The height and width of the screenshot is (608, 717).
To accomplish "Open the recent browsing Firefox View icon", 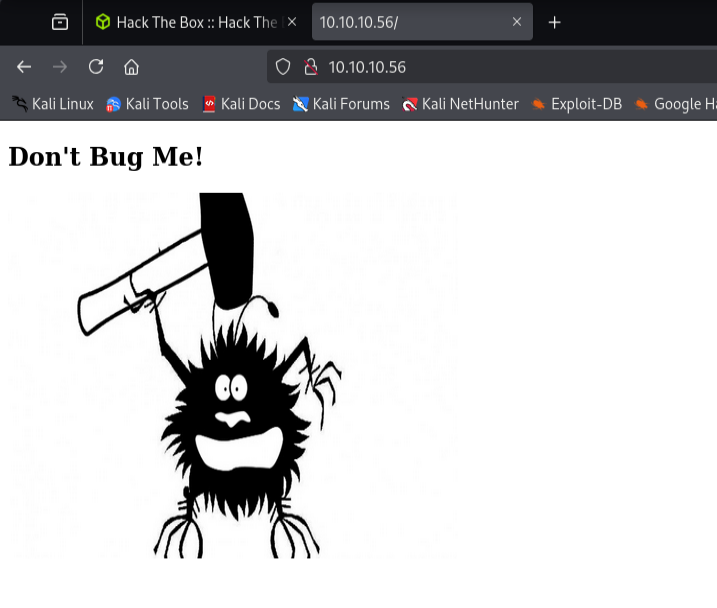I will [x=60, y=22].
